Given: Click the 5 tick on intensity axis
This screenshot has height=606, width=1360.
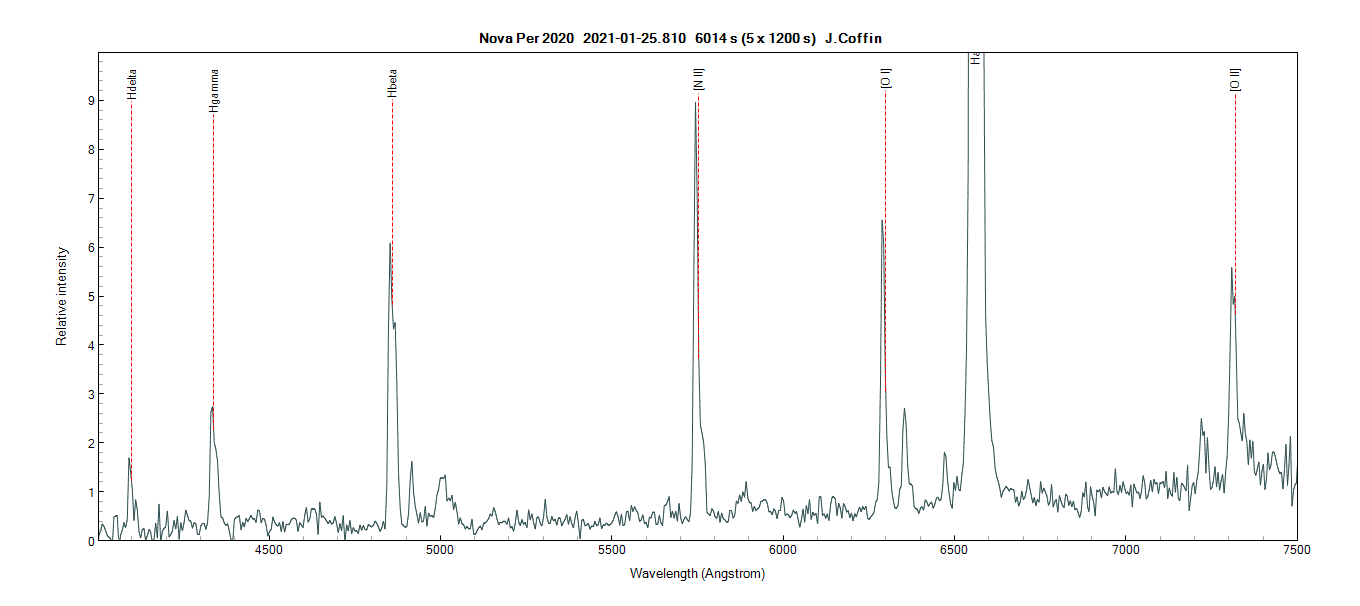Looking at the screenshot, I should 90,296.
